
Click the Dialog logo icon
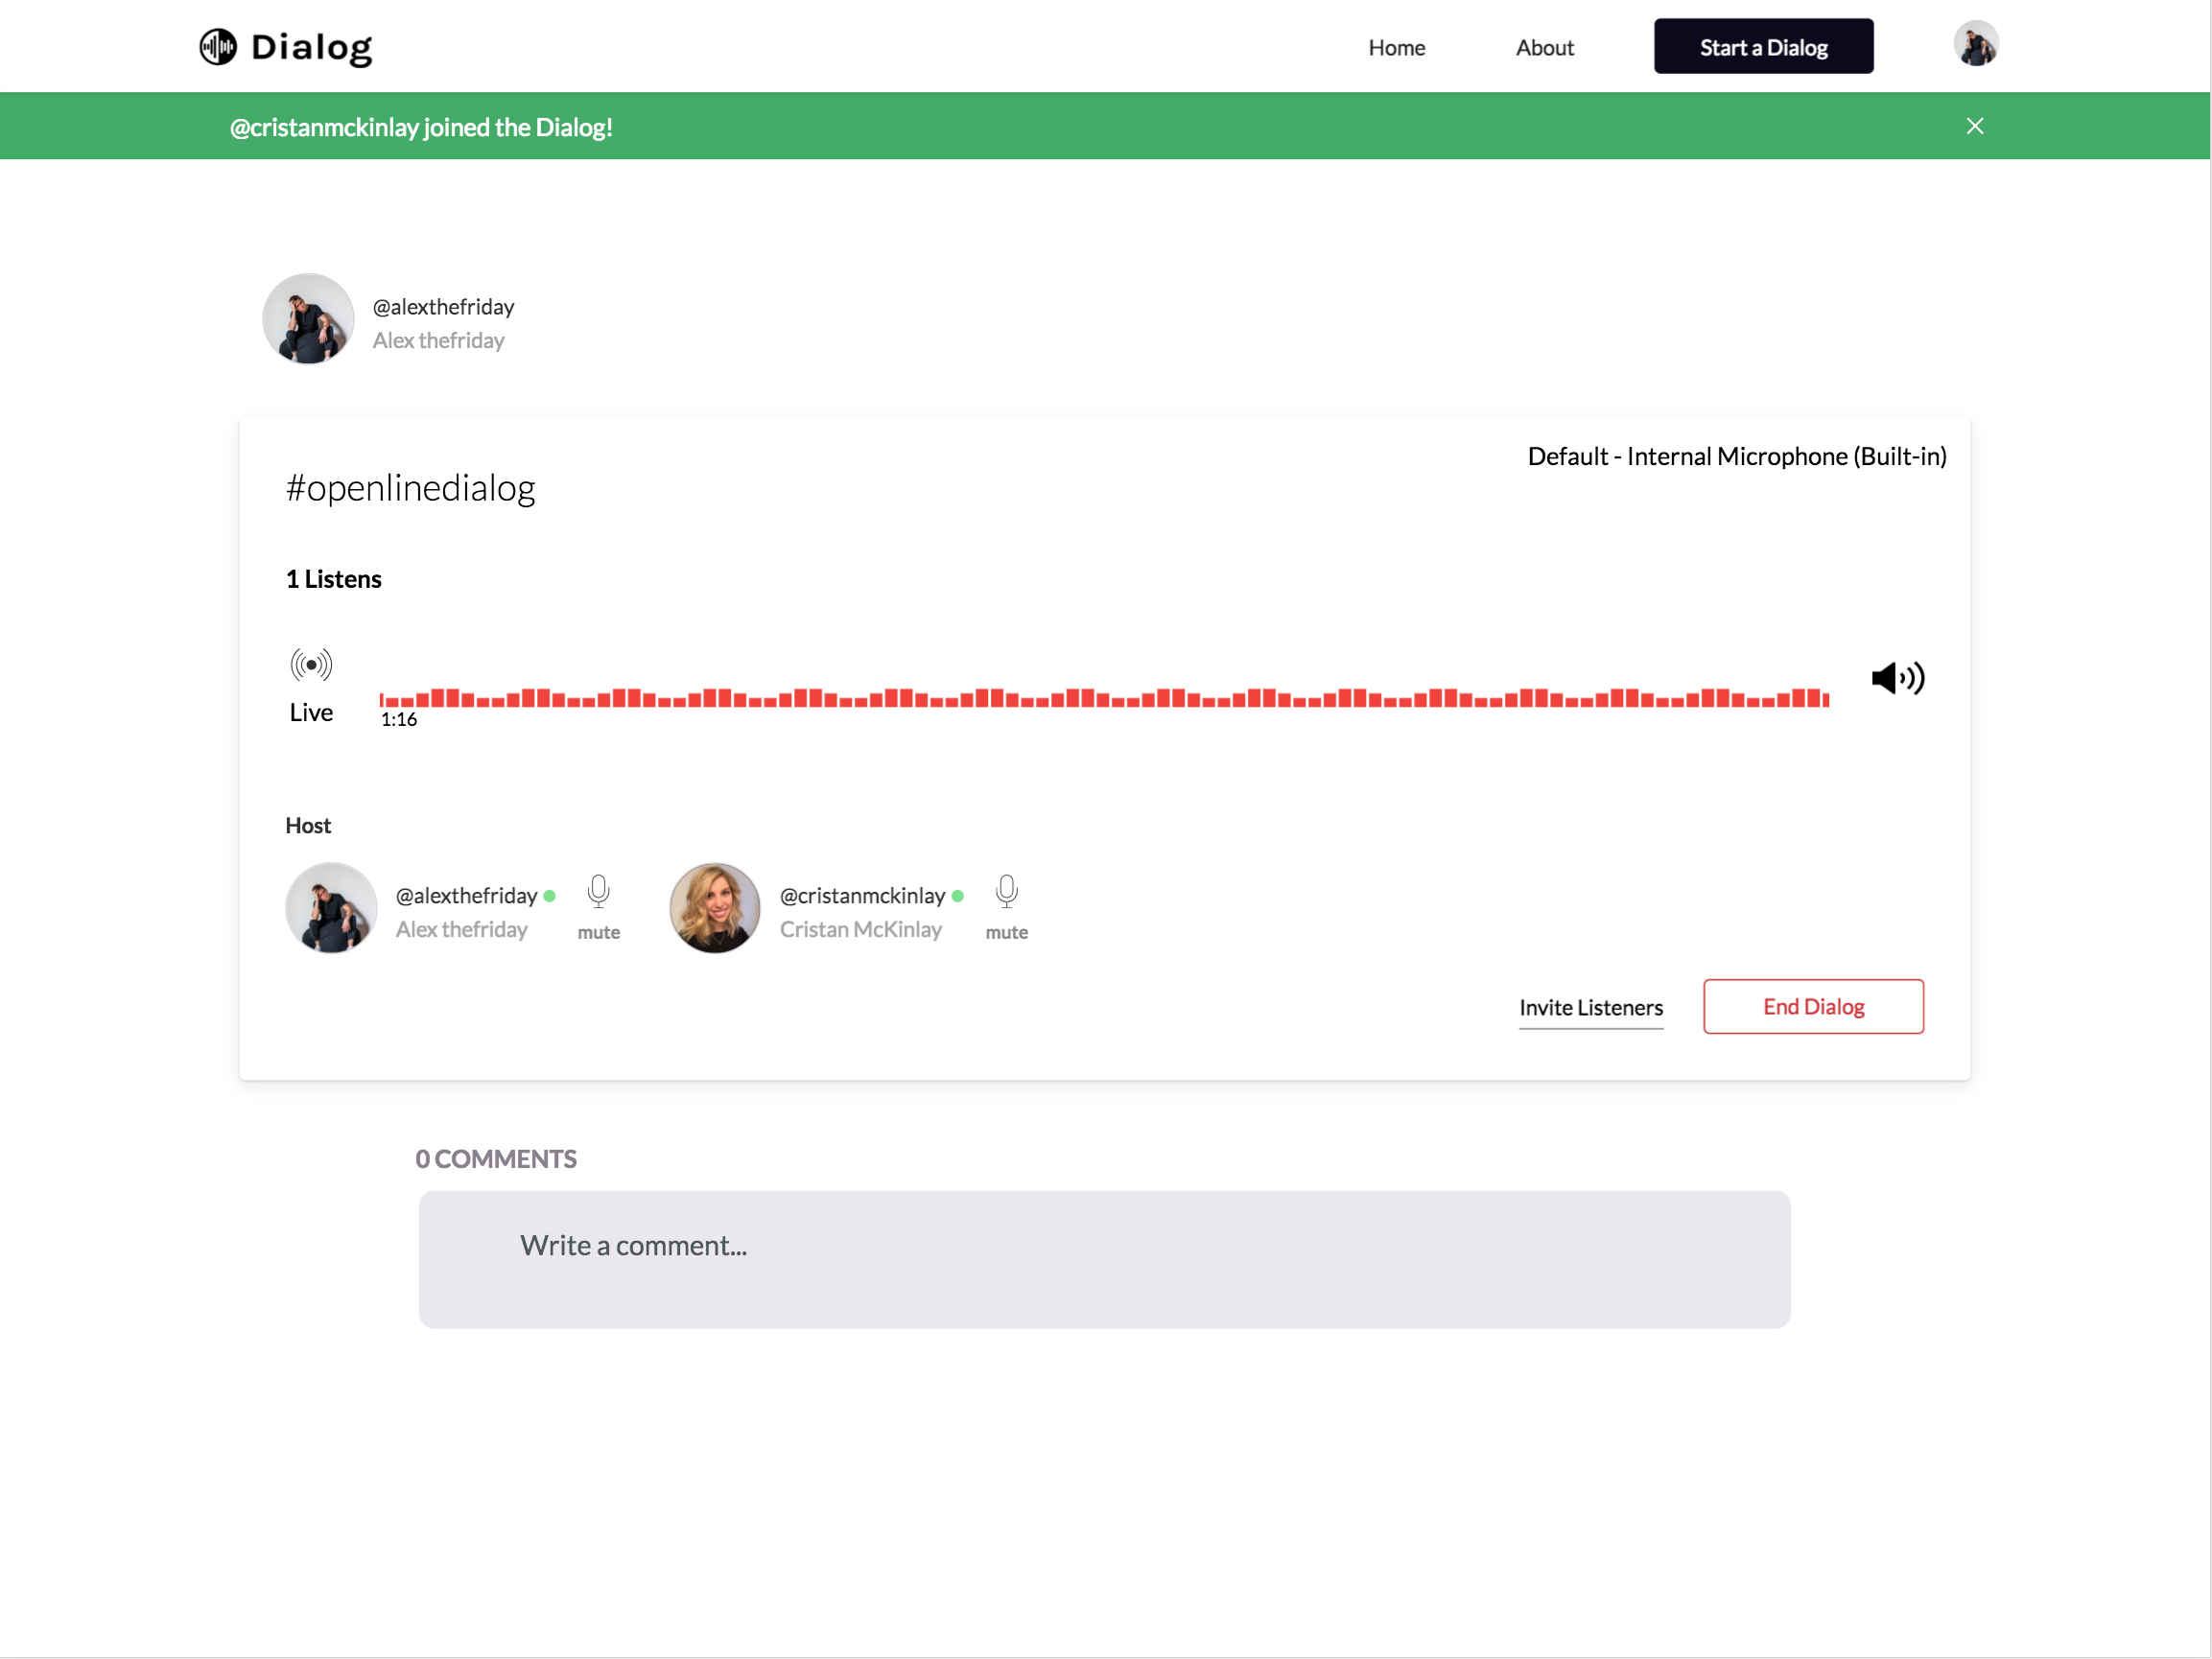[217, 47]
